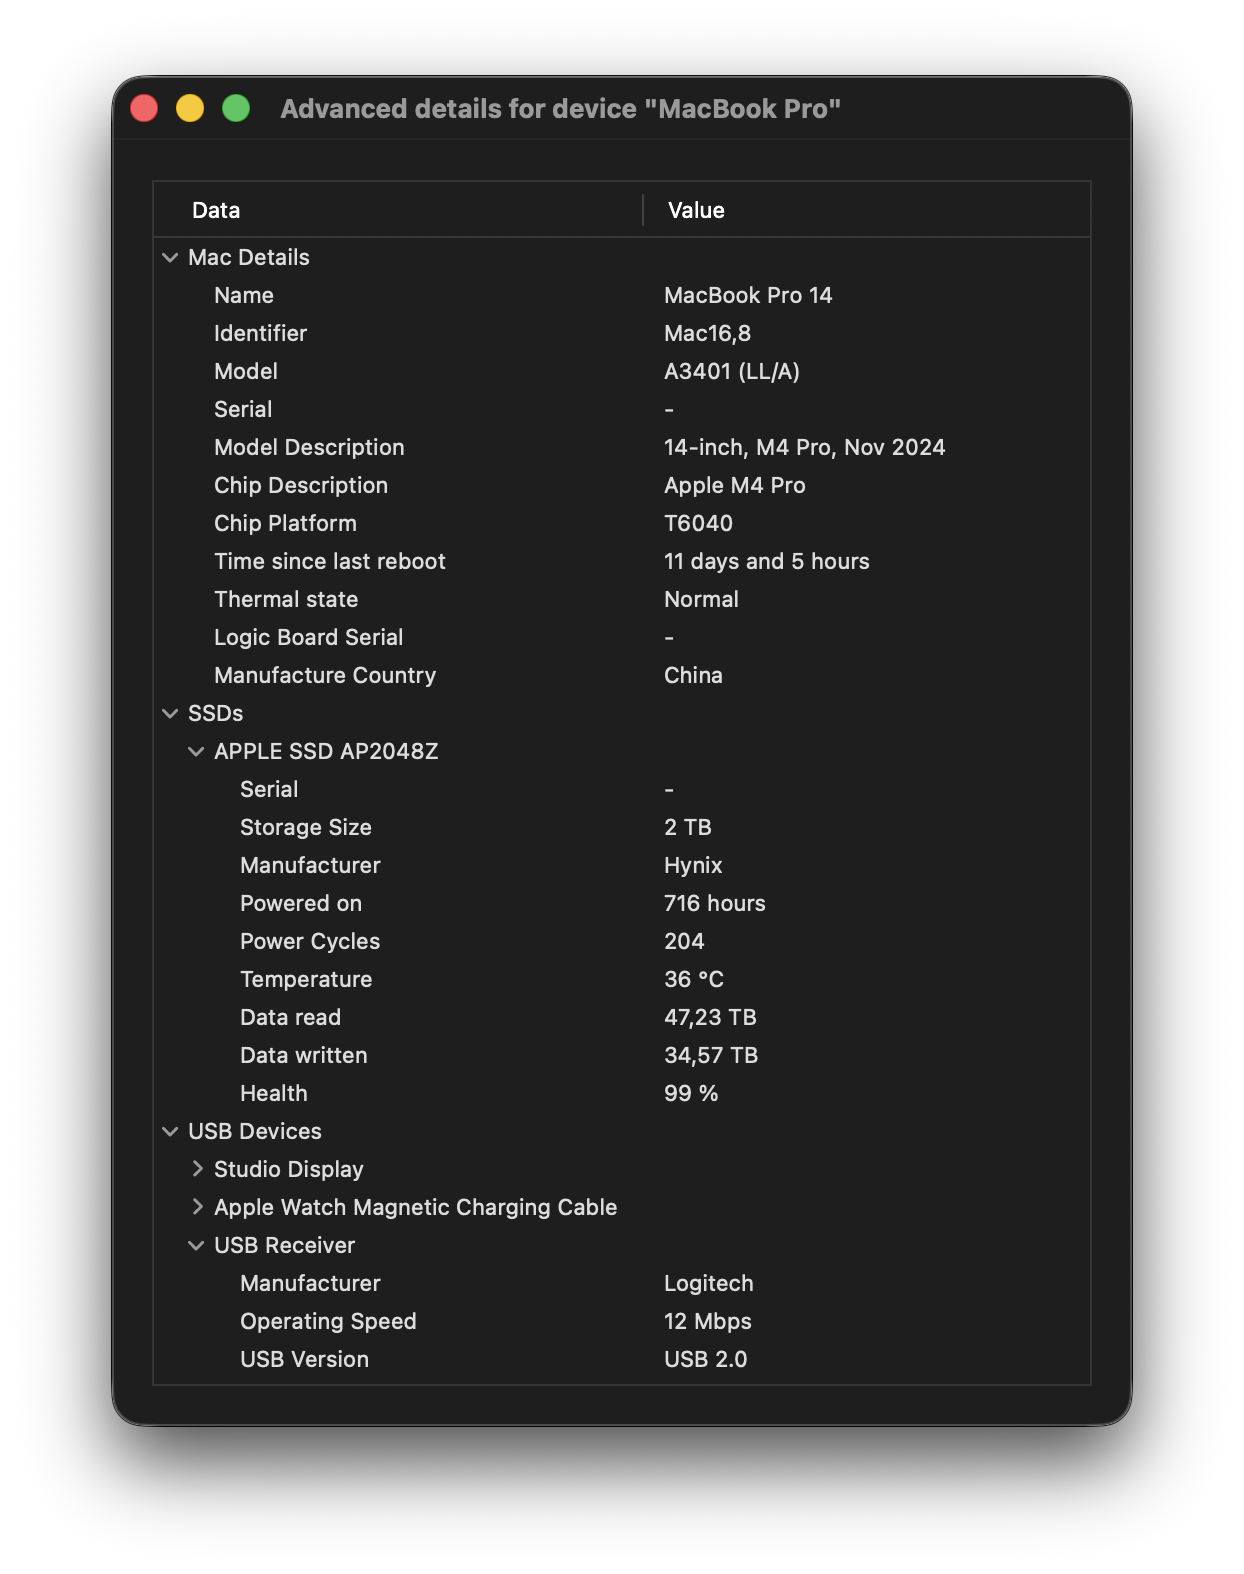Select the SSD Health row
The image size is (1244, 1574).
point(274,1094)
